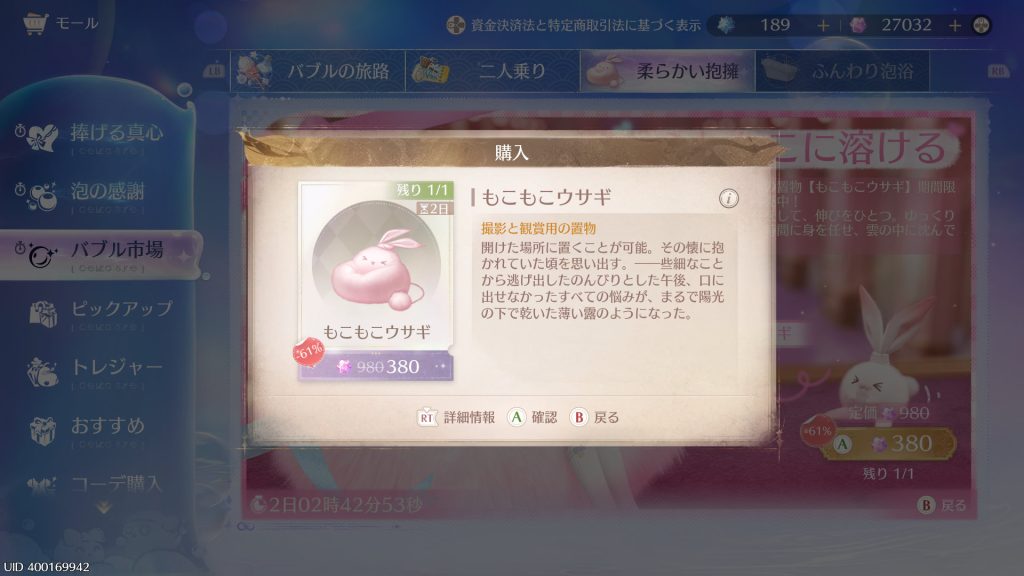Switch to the 二人乗り tab
The height and width of the screenshot is (576, 1024).
(492, 71)
